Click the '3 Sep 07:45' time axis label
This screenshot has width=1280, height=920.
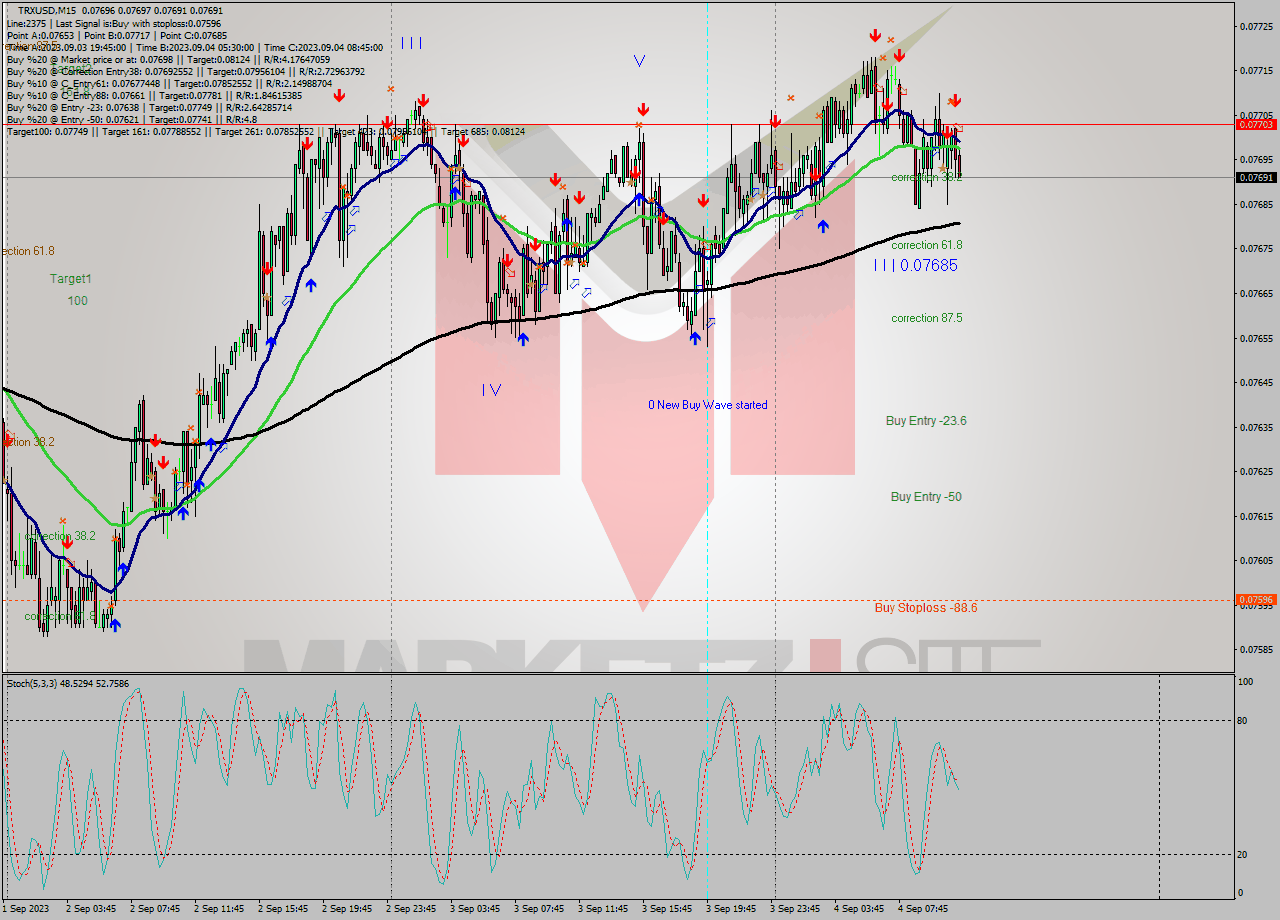point(539,909)
